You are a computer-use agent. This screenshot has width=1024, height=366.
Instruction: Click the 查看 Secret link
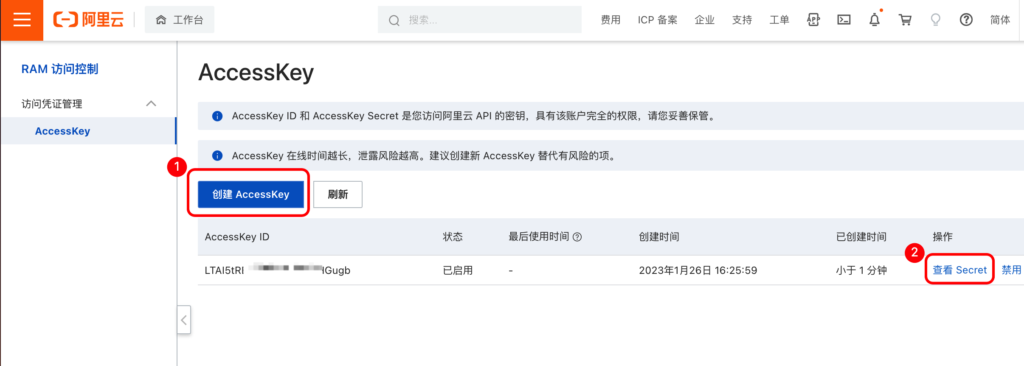coord(959,269)
